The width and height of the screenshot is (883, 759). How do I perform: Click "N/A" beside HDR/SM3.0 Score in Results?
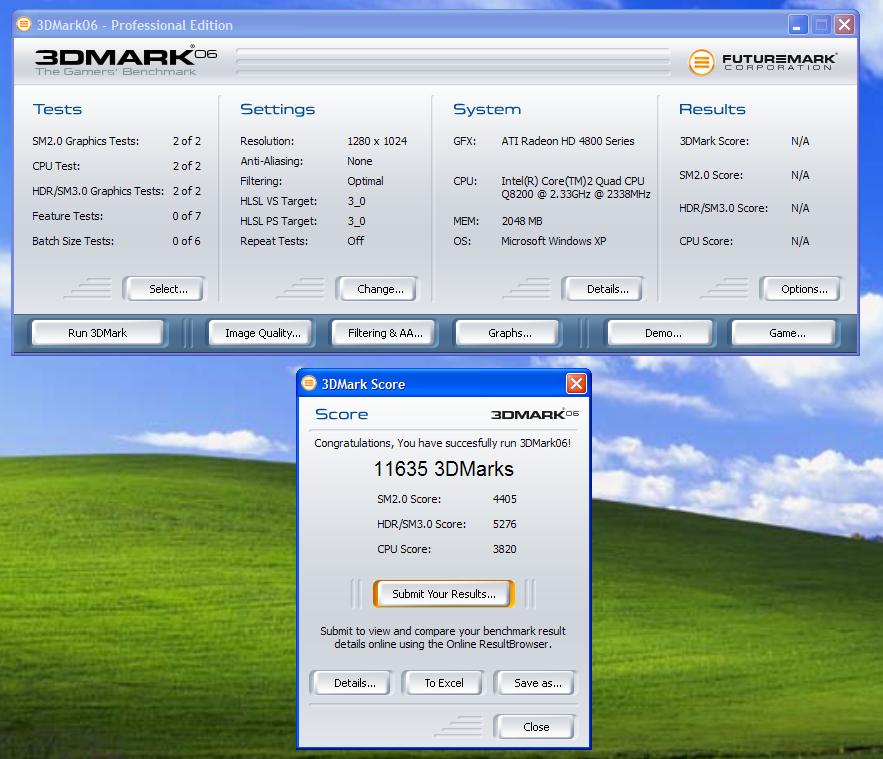(800, 208)
